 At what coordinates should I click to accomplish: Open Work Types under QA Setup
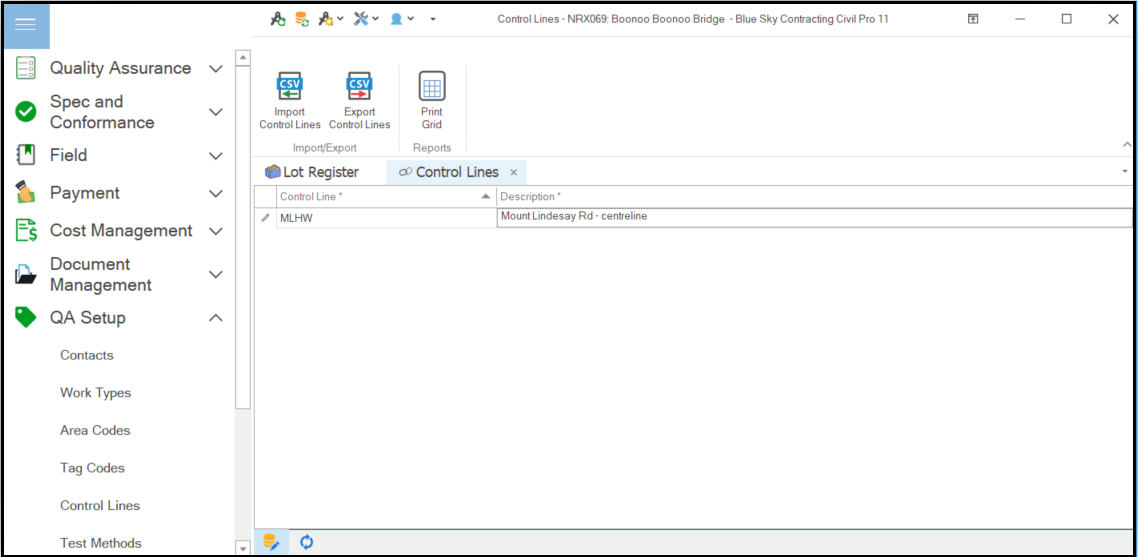pyautogui.click(x=95, y=393)
